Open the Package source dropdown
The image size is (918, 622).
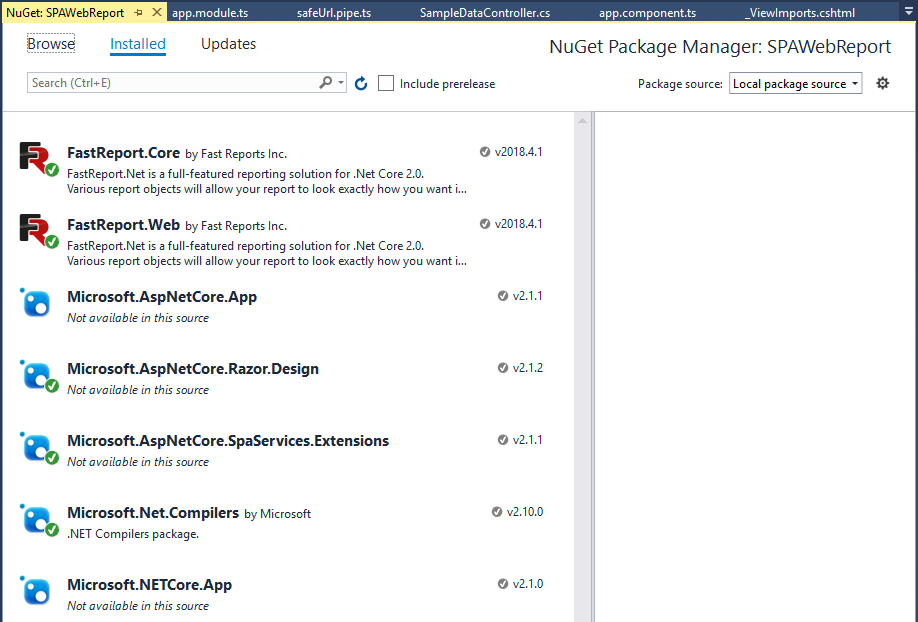795,83
